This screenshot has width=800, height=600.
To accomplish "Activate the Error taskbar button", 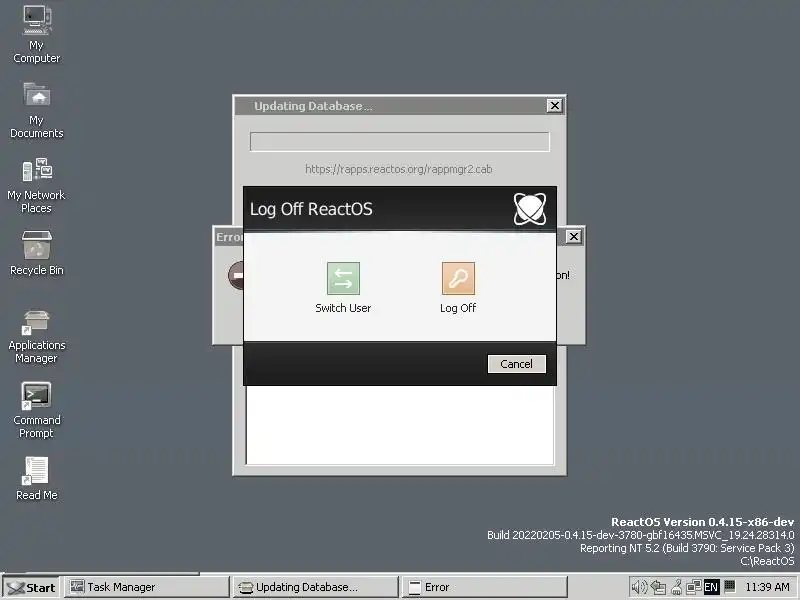I will (x=485, y=587).
